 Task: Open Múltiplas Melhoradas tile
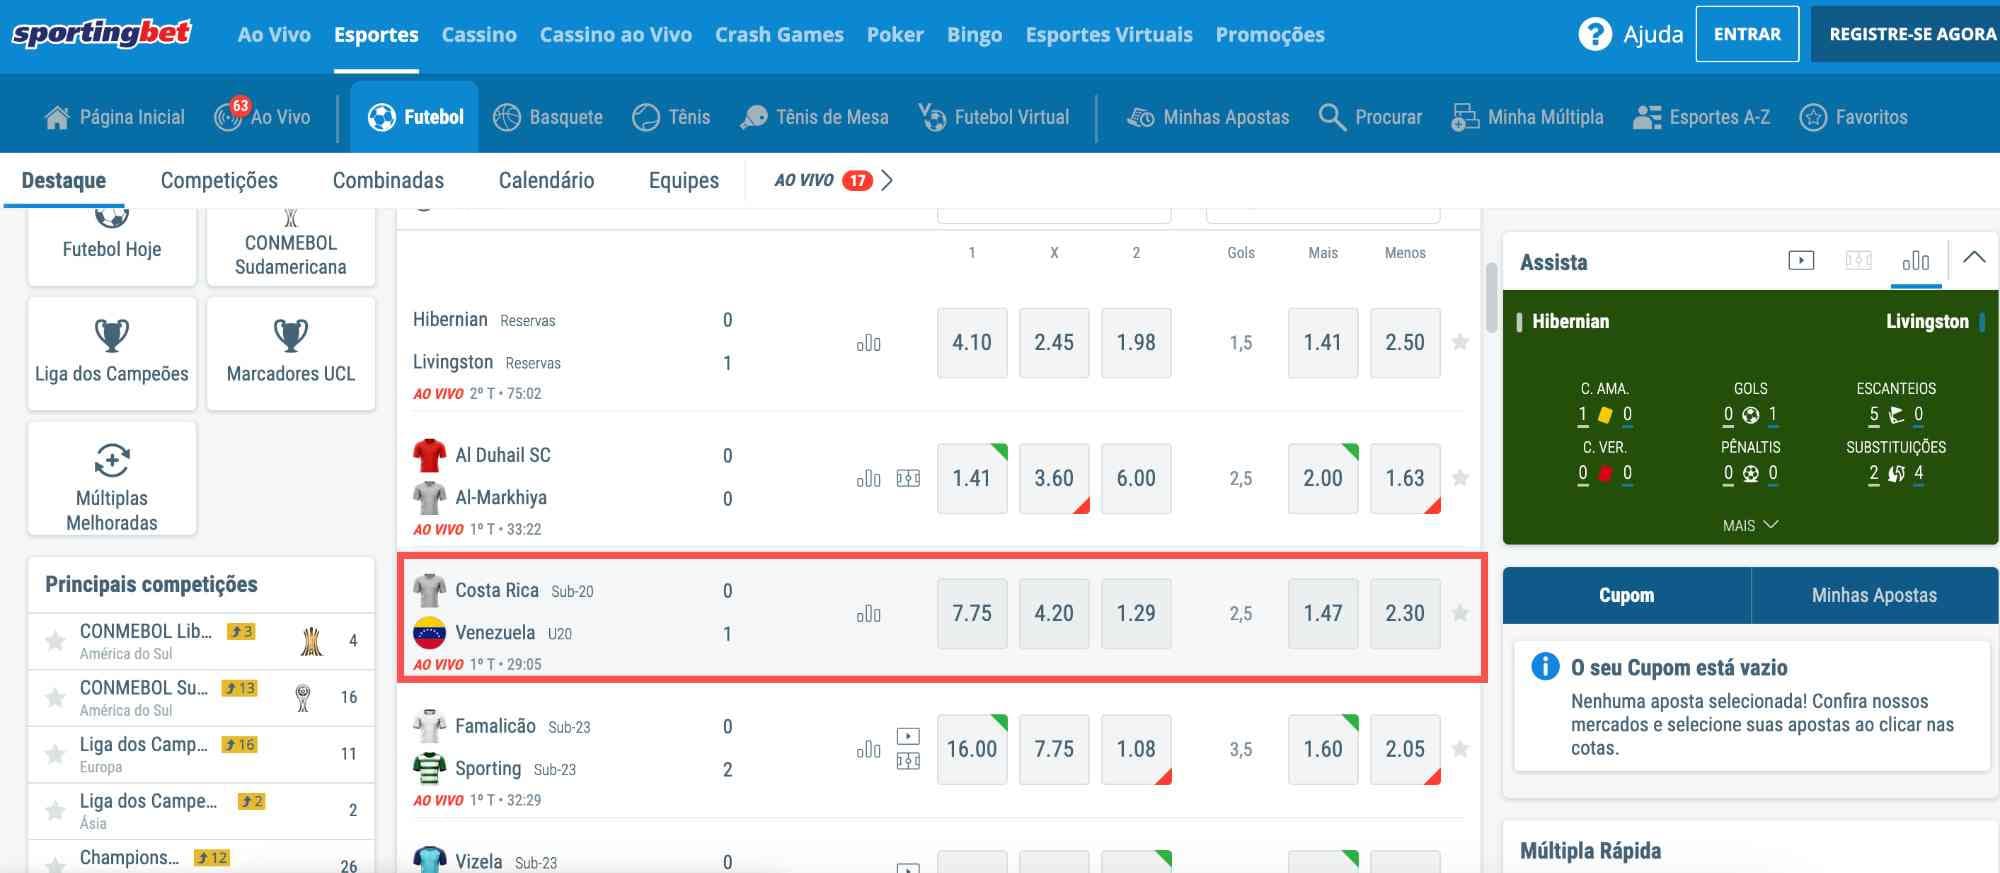tap(112, 478)
